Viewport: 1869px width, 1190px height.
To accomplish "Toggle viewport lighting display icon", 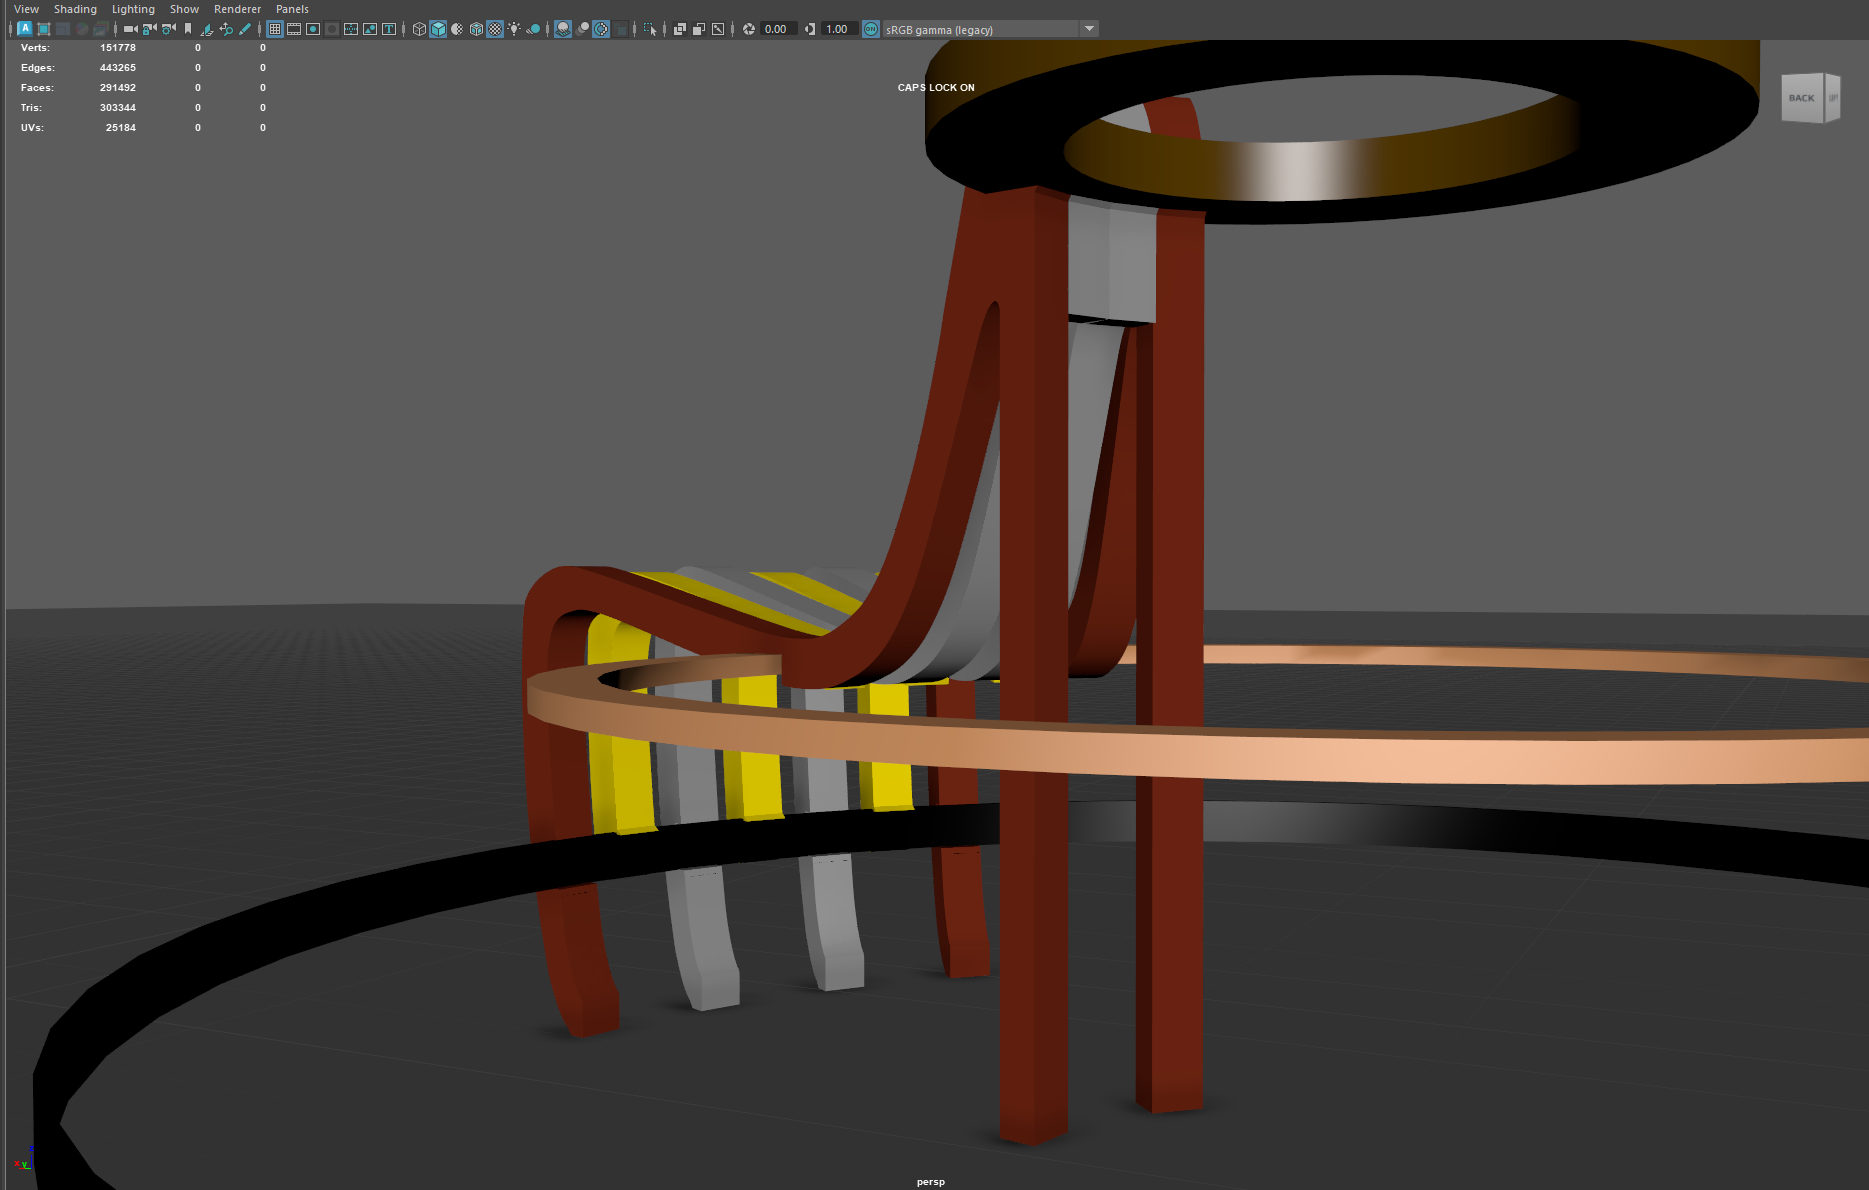I will (x=514, y=29).
